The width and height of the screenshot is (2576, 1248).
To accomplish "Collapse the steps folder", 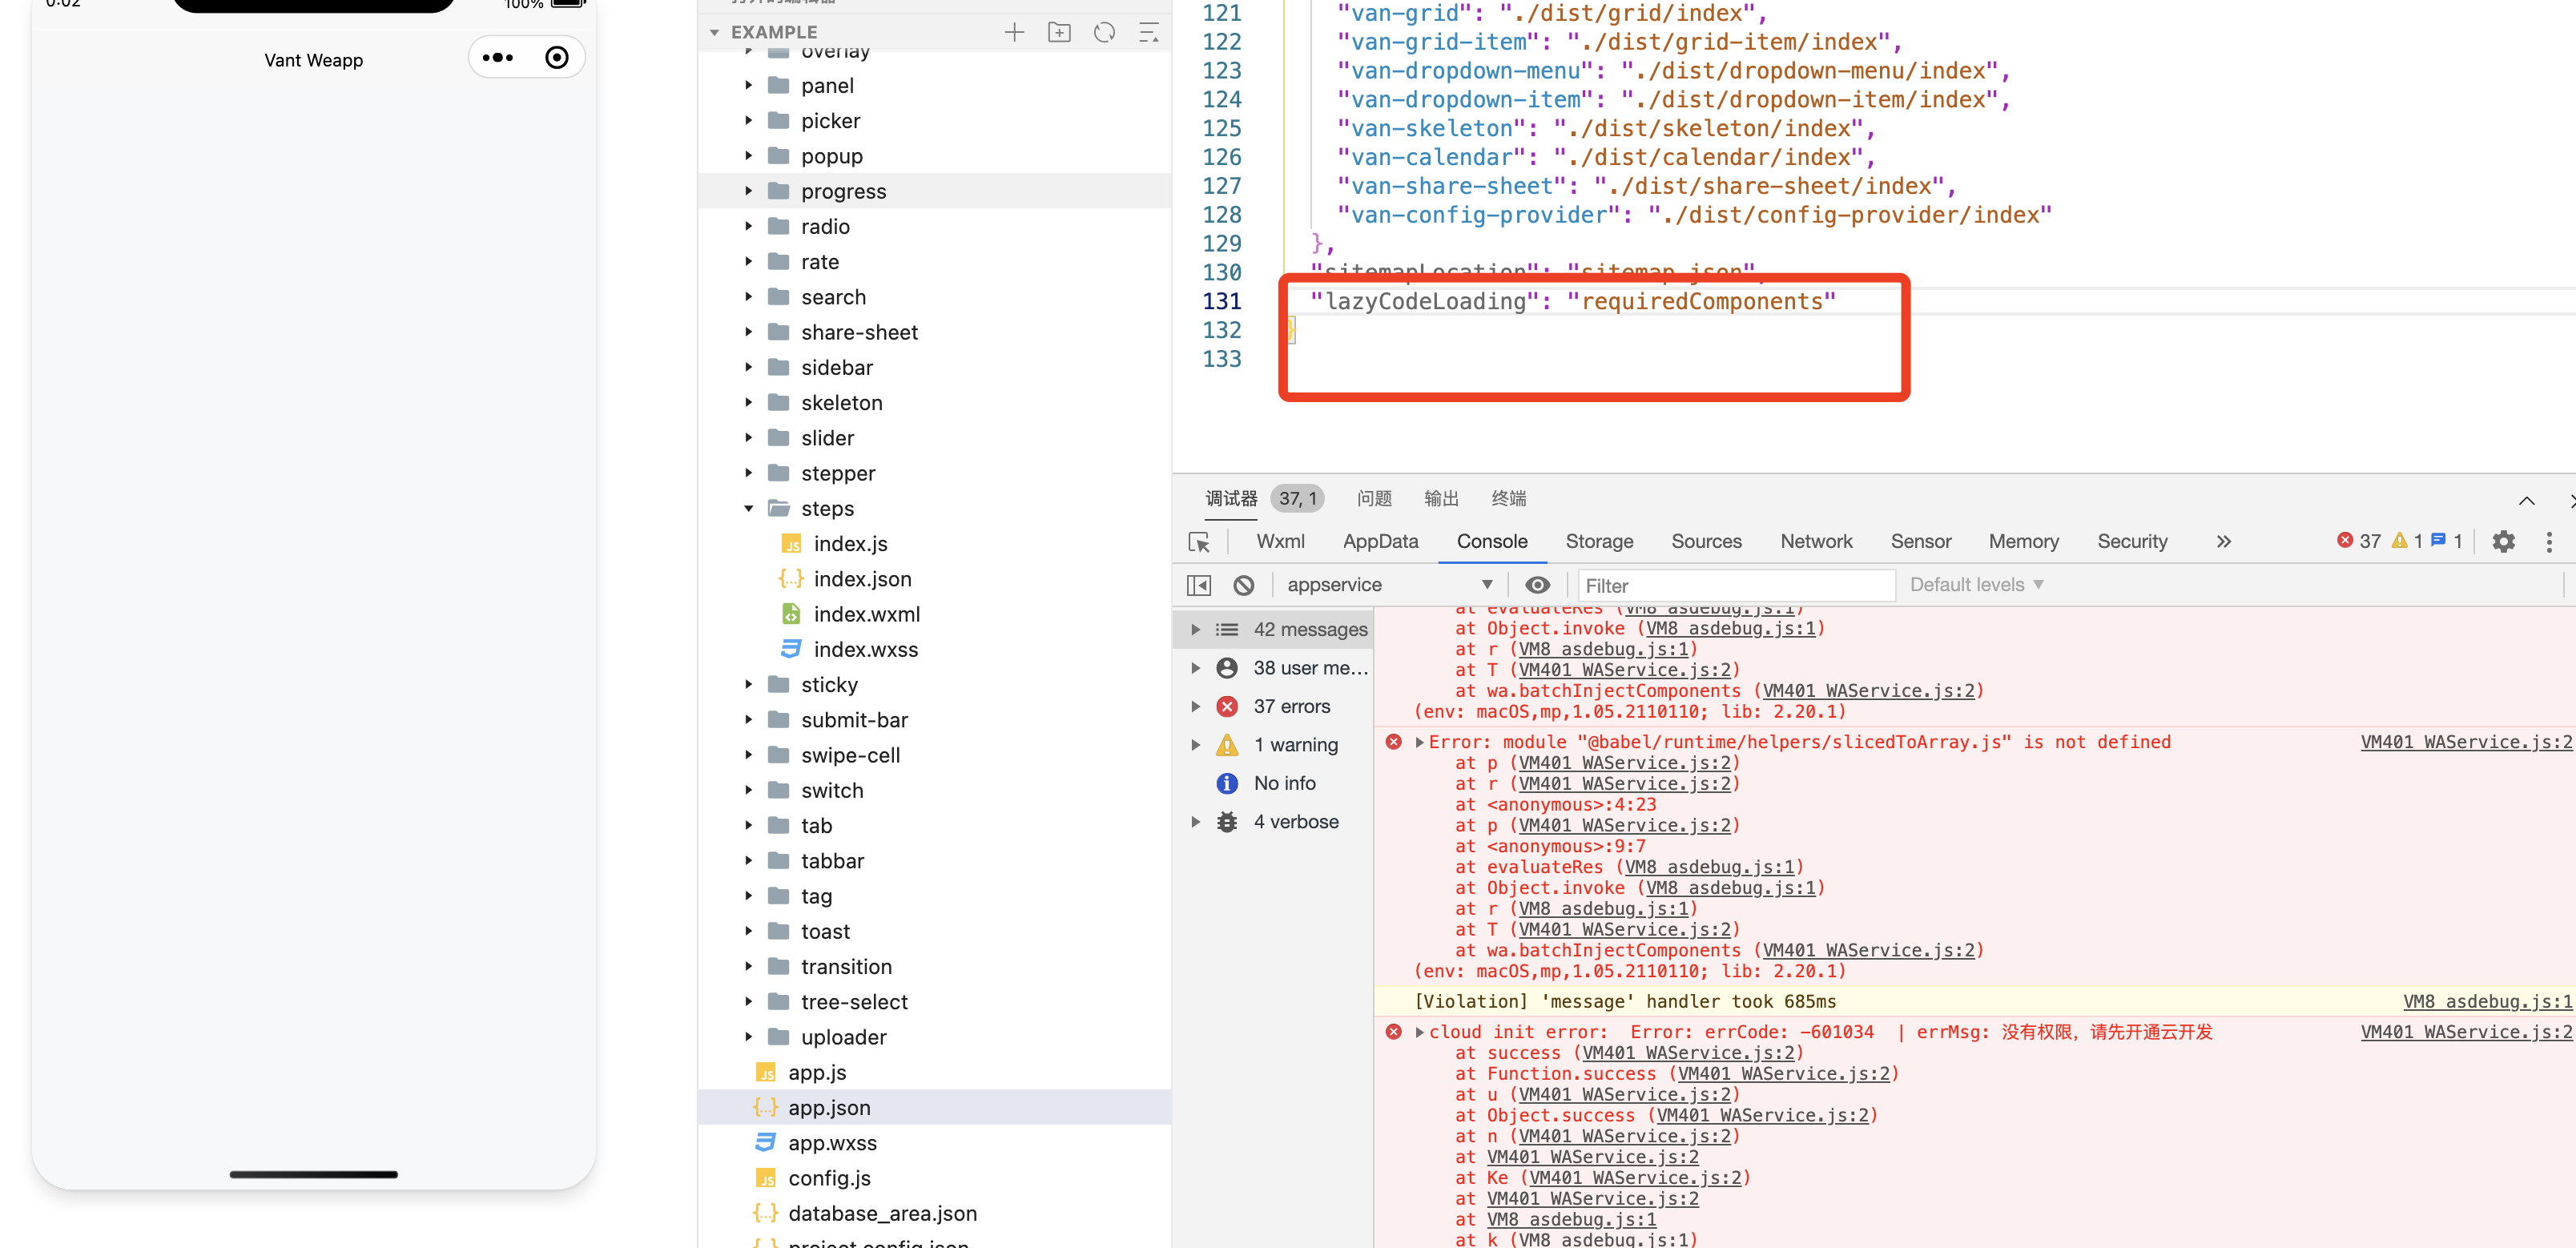I will click(x=748, y=508).
